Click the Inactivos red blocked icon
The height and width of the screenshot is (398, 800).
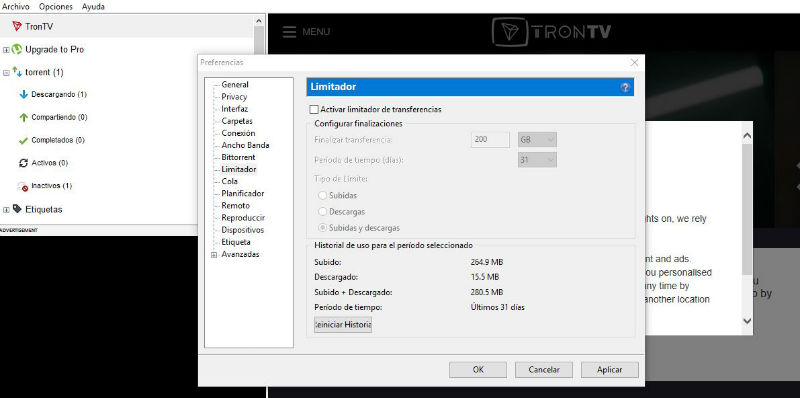click(22, 186)
